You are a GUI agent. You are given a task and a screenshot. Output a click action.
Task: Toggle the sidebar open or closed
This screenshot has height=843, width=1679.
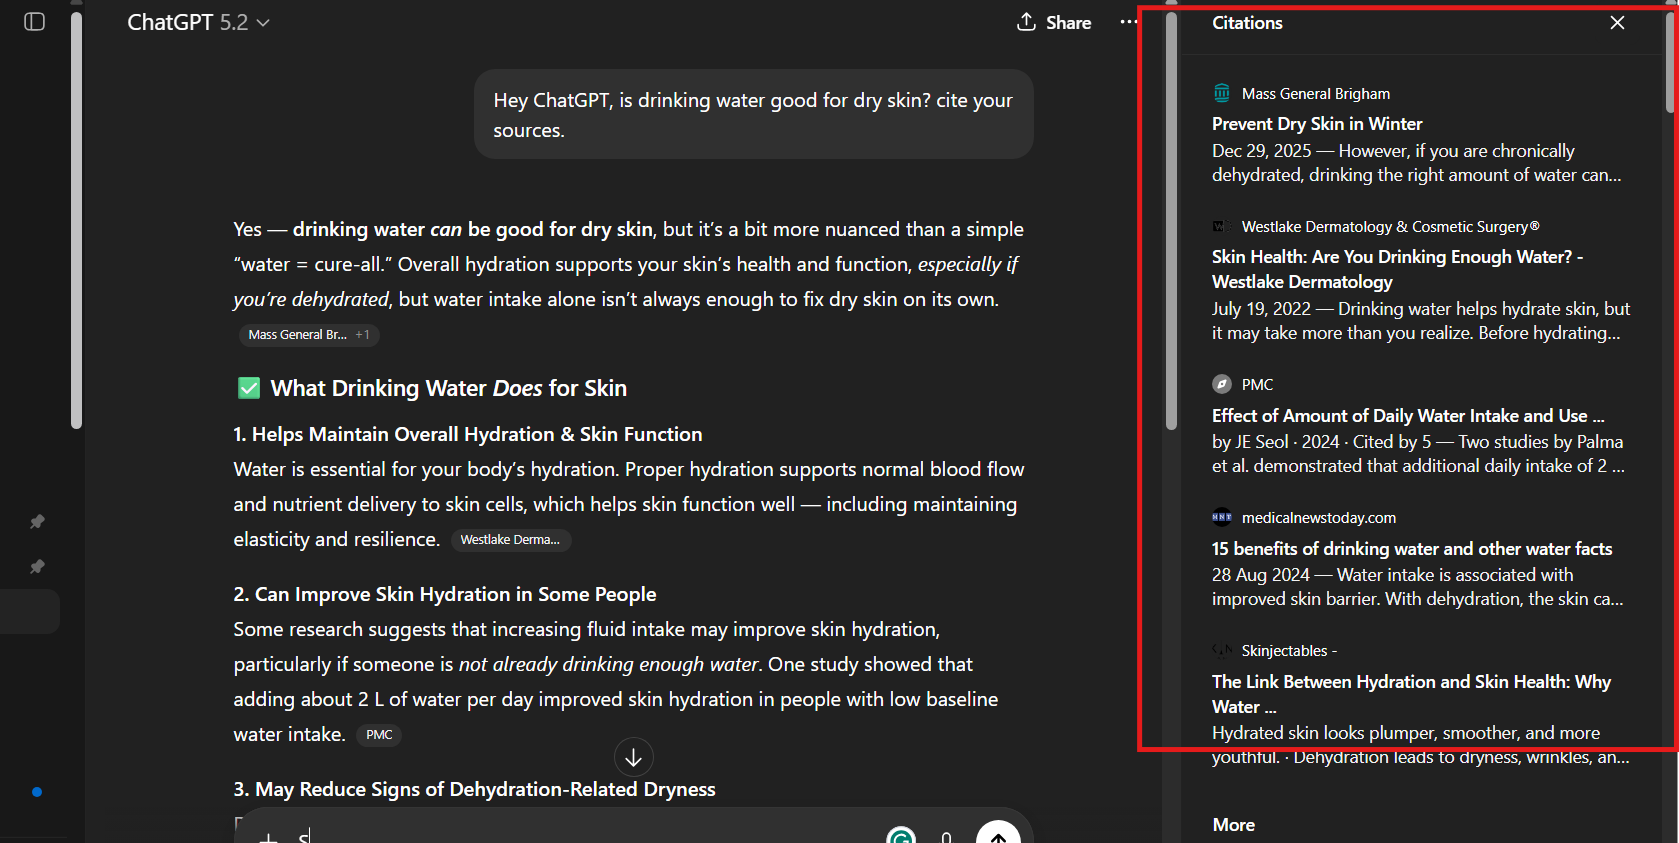click(x=35, y=22)
